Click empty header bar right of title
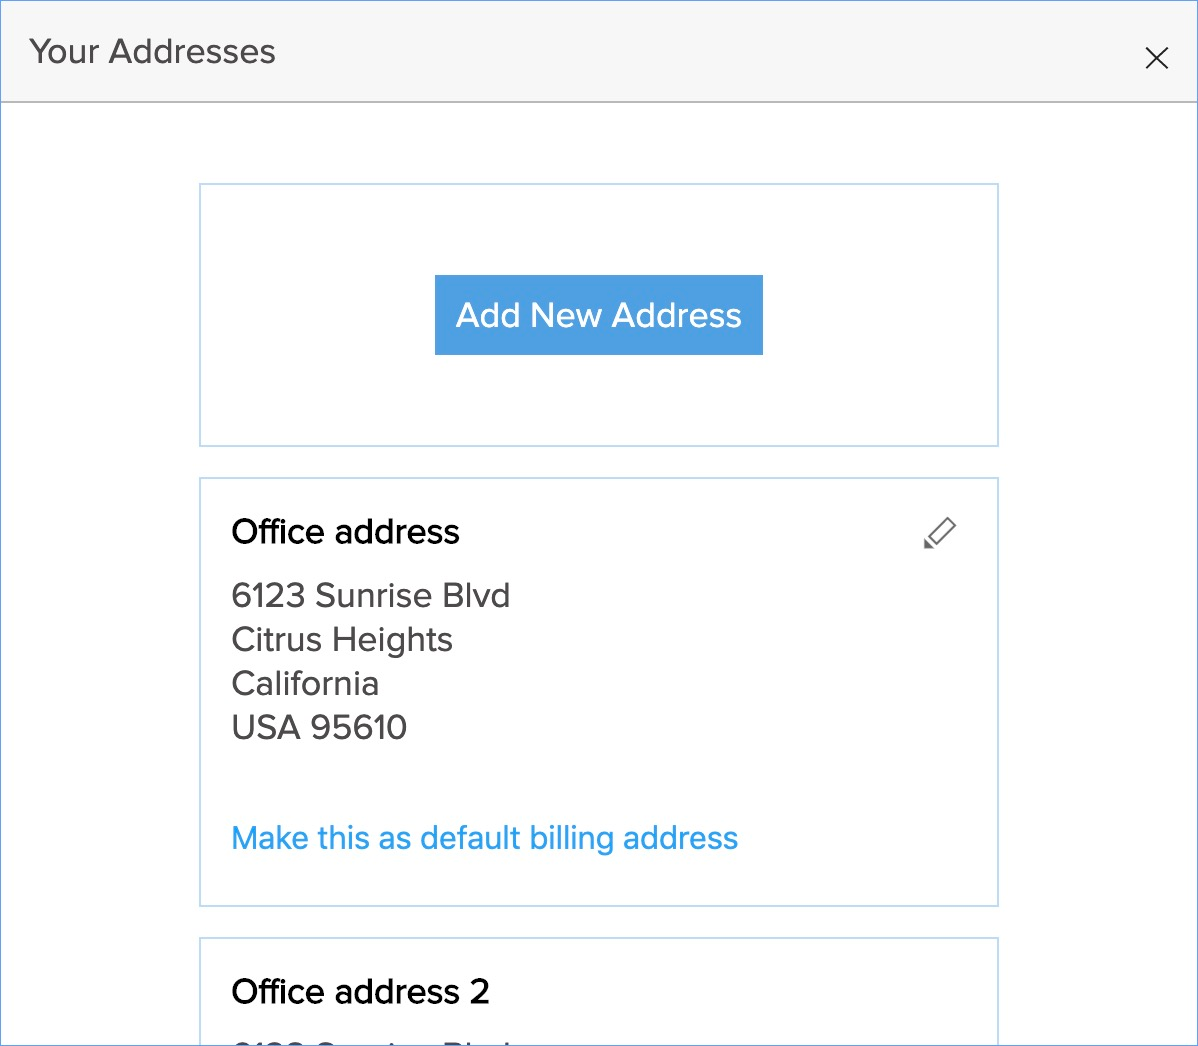 pyautogui.click(x=700, y=52)
